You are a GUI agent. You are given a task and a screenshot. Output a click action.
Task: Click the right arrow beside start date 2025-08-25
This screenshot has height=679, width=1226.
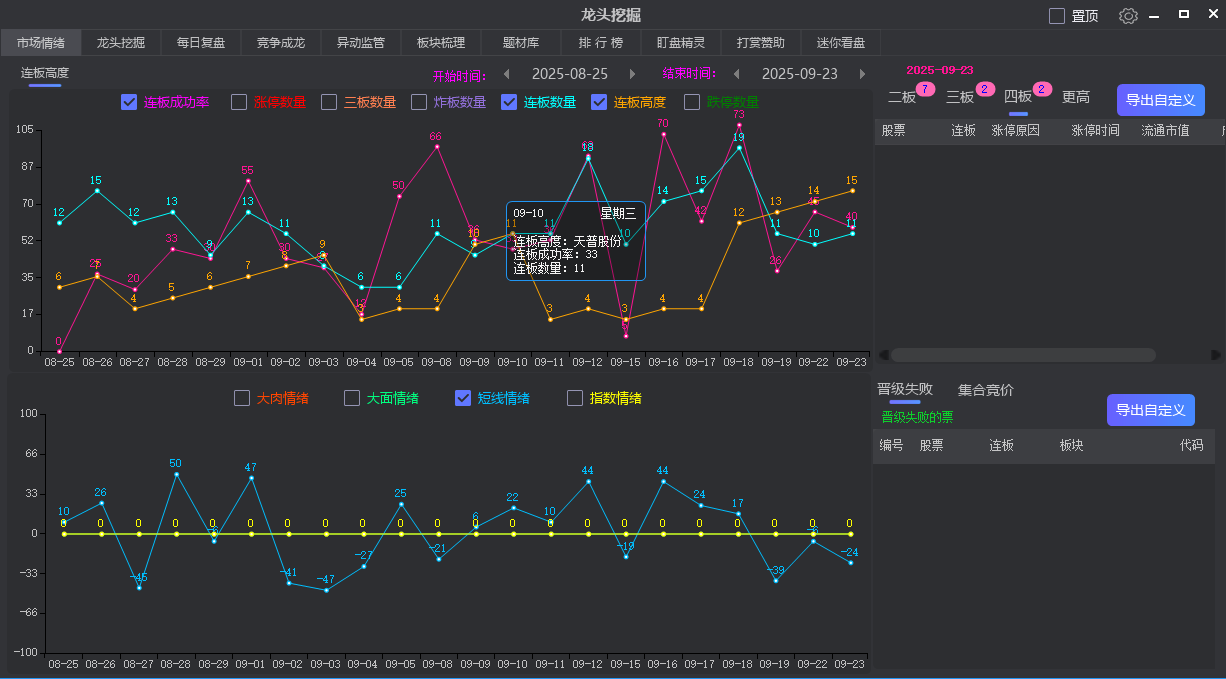click(631, 74)
